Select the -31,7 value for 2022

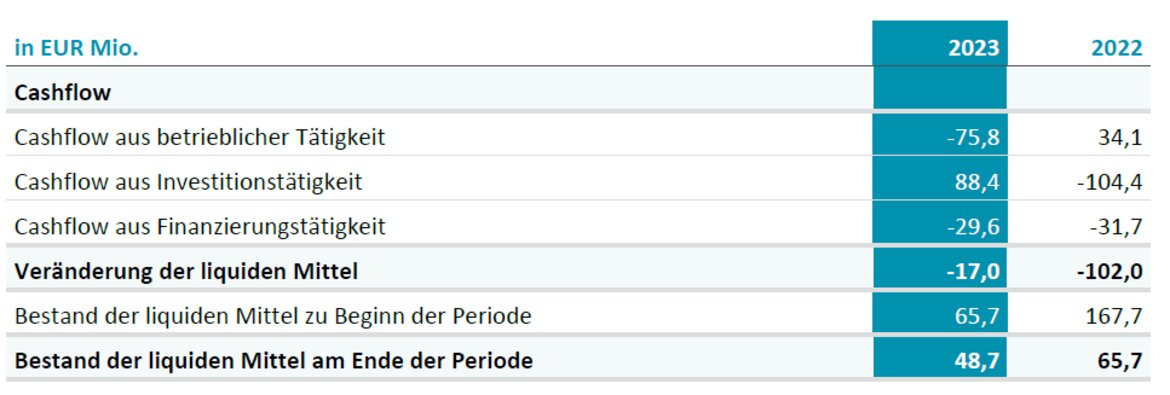click(1115, 227)
